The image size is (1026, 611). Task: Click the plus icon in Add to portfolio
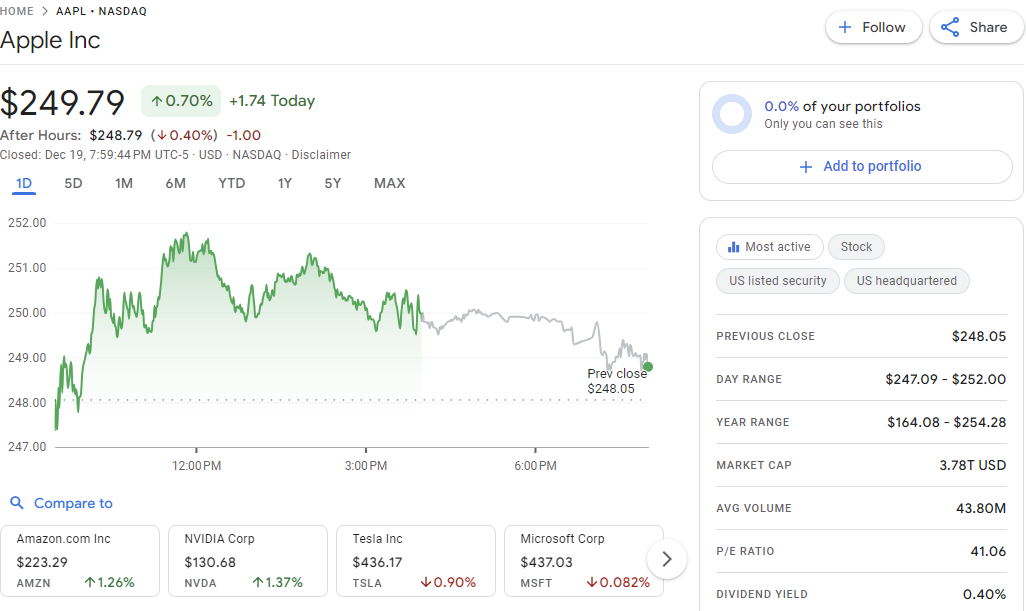pos(806,167)
